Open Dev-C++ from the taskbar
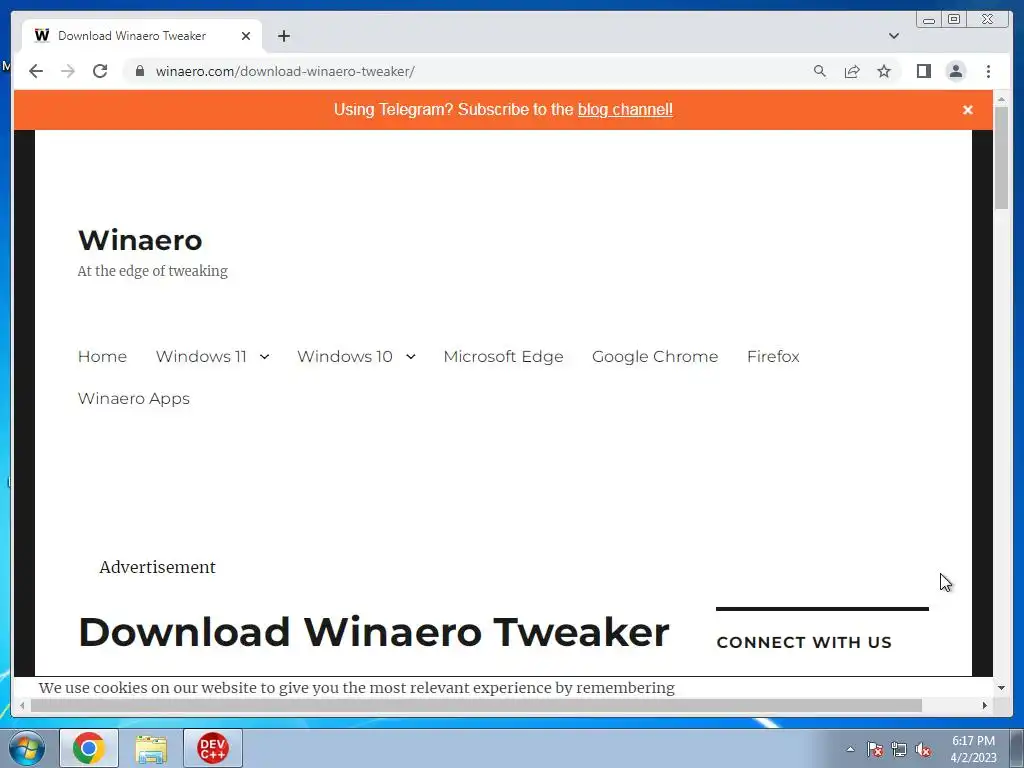The image size is (1024, 768). (213, 748)
